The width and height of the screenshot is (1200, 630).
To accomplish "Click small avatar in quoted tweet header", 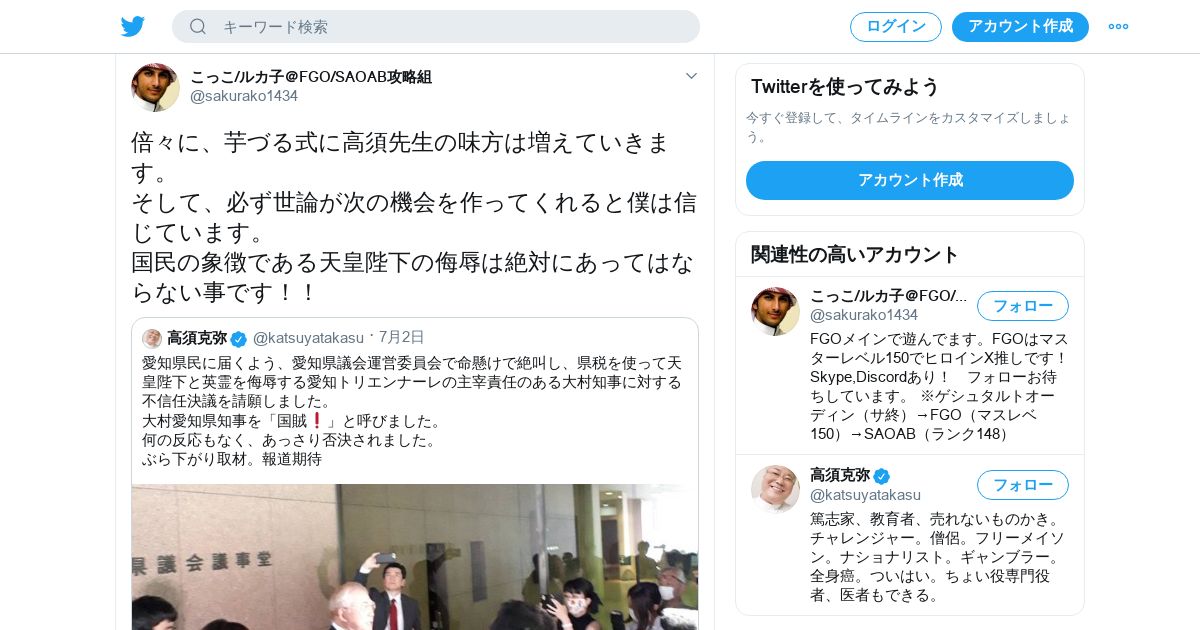I will coord(152,338).
